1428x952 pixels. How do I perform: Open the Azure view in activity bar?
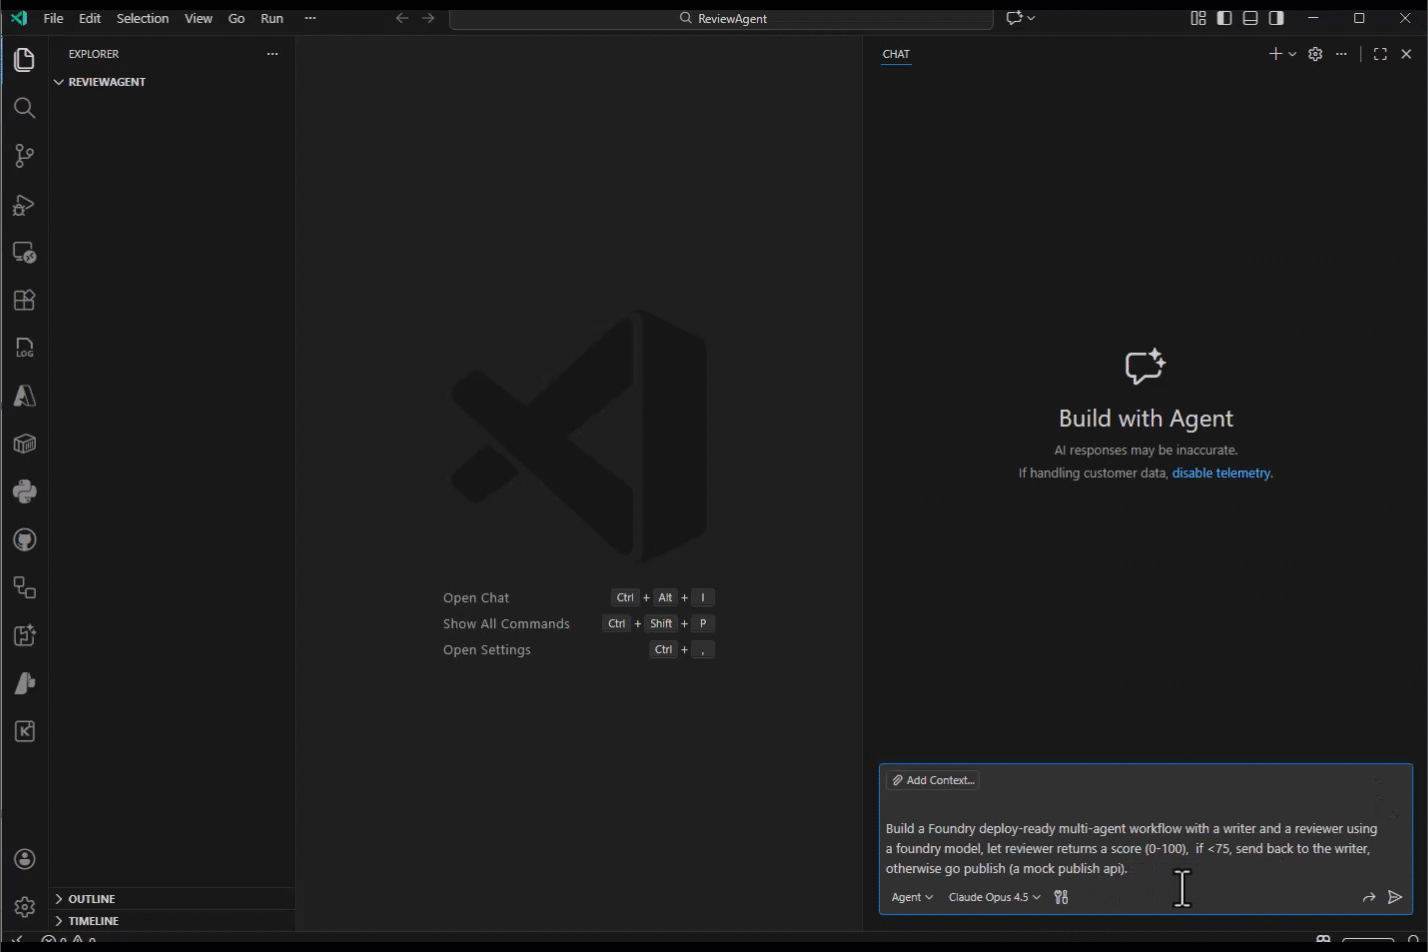point(25,396)
